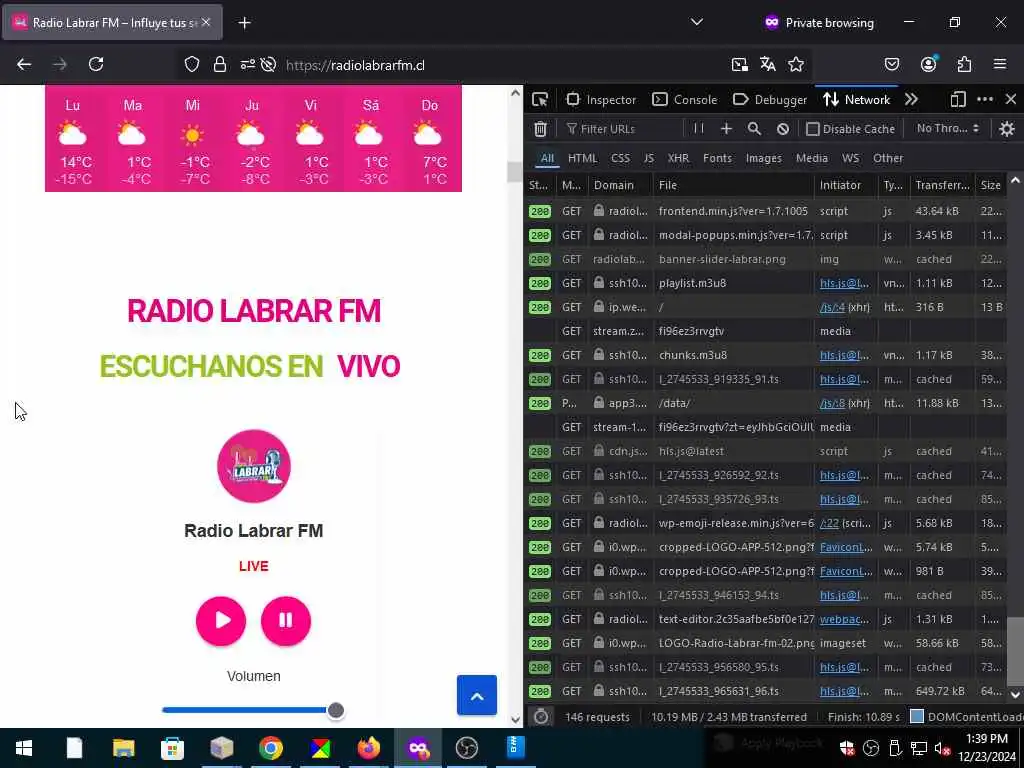The width and height of the screenshot is (1024, 768).
Task: Click the padlock site security icon
Action: coord(220,65)
